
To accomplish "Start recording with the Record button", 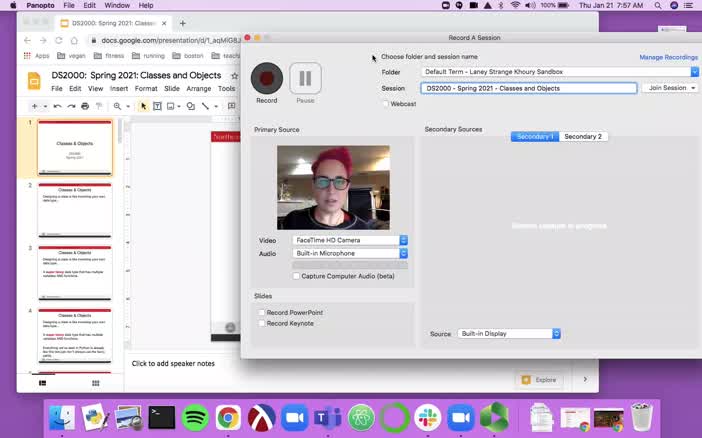I will pos(266,78).
